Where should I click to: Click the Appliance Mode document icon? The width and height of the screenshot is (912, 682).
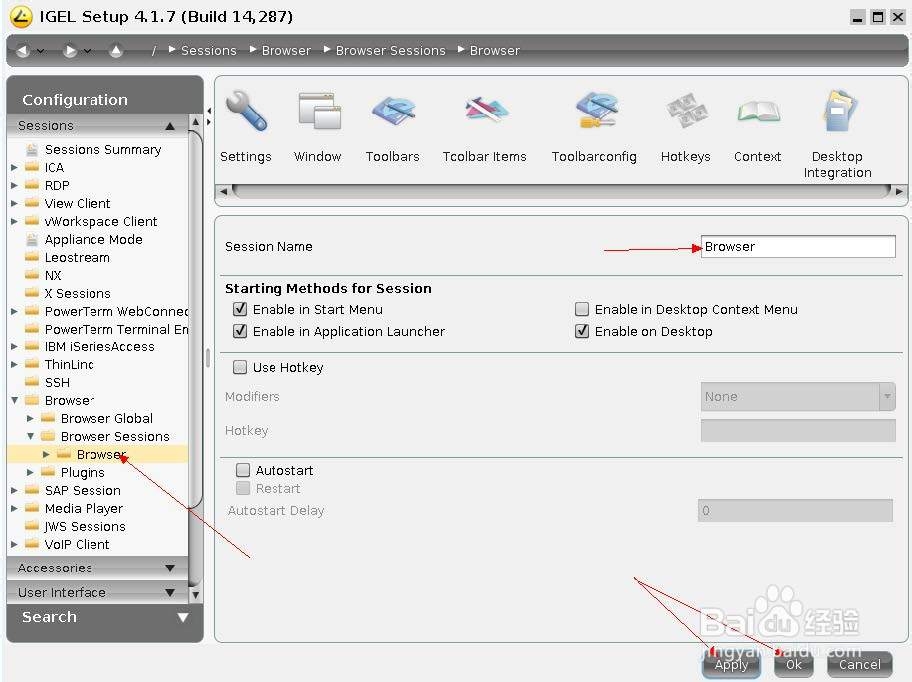[x=32, y=240]
